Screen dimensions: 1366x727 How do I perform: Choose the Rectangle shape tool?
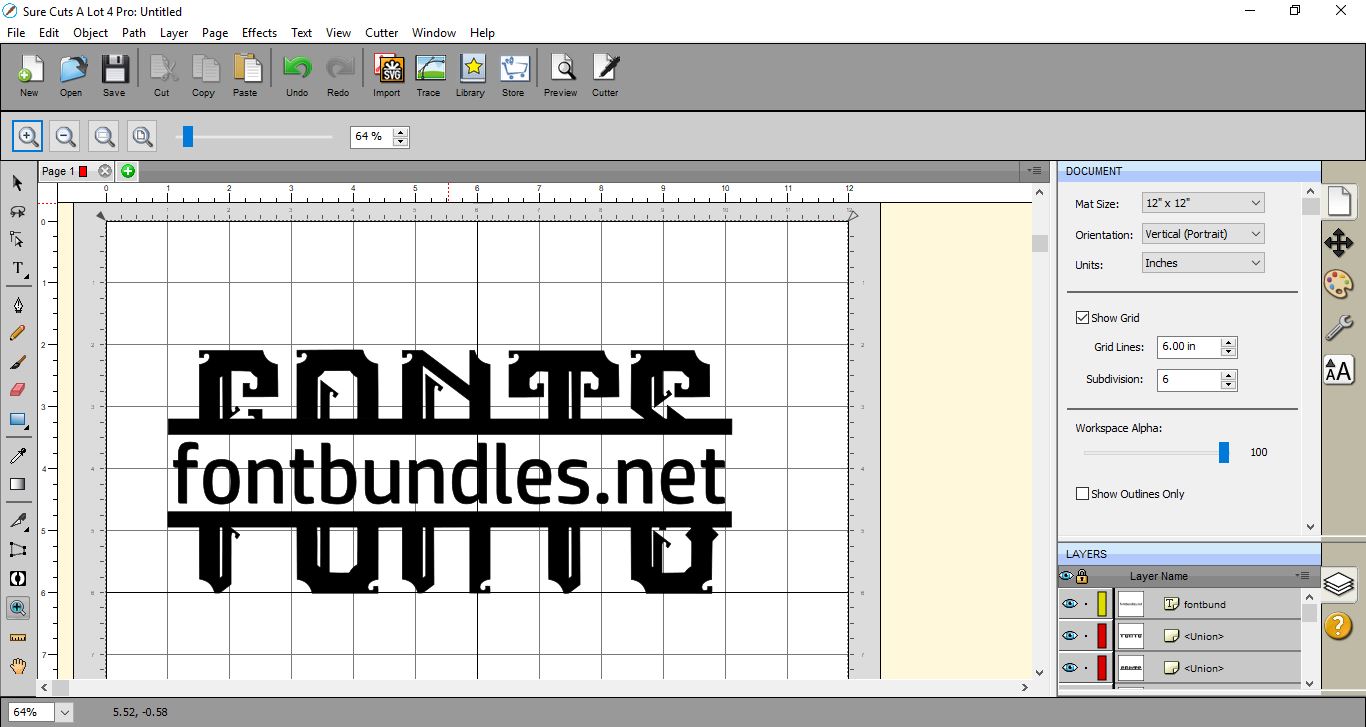17,419
